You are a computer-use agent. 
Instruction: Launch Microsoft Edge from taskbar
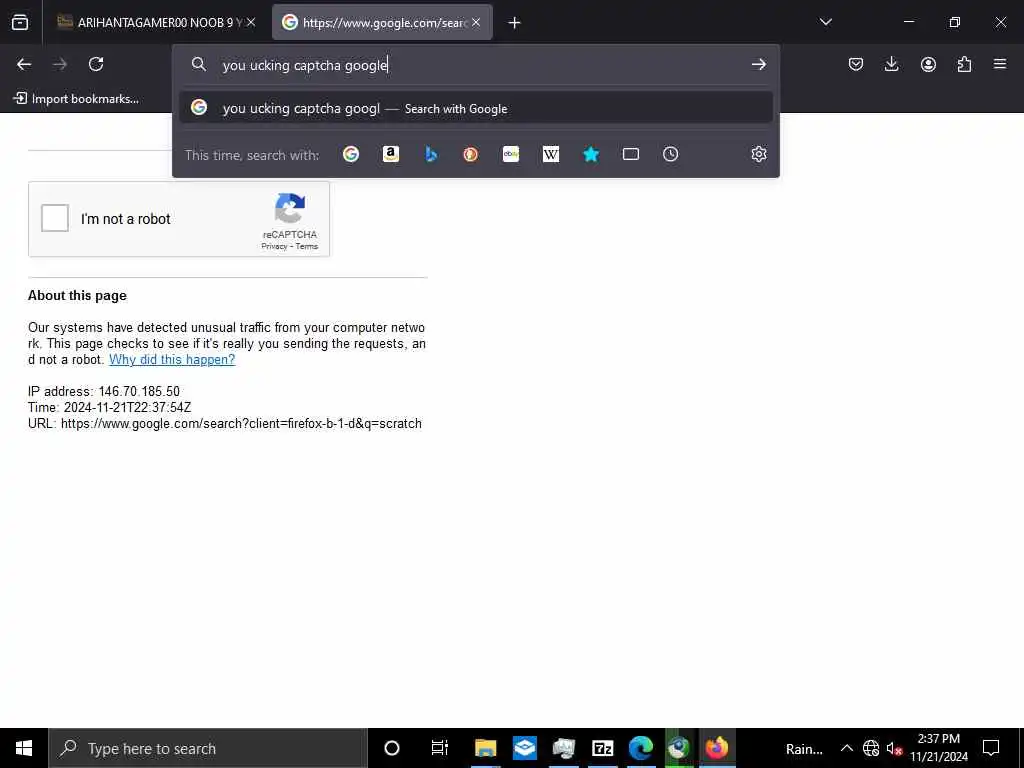tap(641, 748)
